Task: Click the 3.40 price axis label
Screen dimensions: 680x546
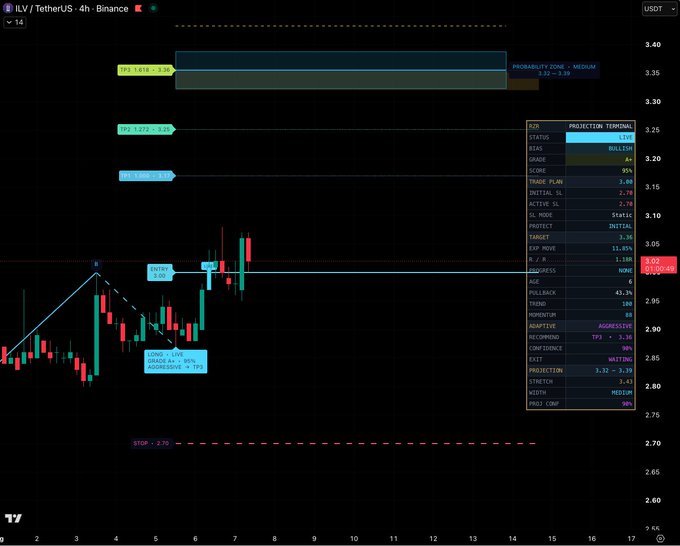Action: pyautogui.click(x=653, y=44)
